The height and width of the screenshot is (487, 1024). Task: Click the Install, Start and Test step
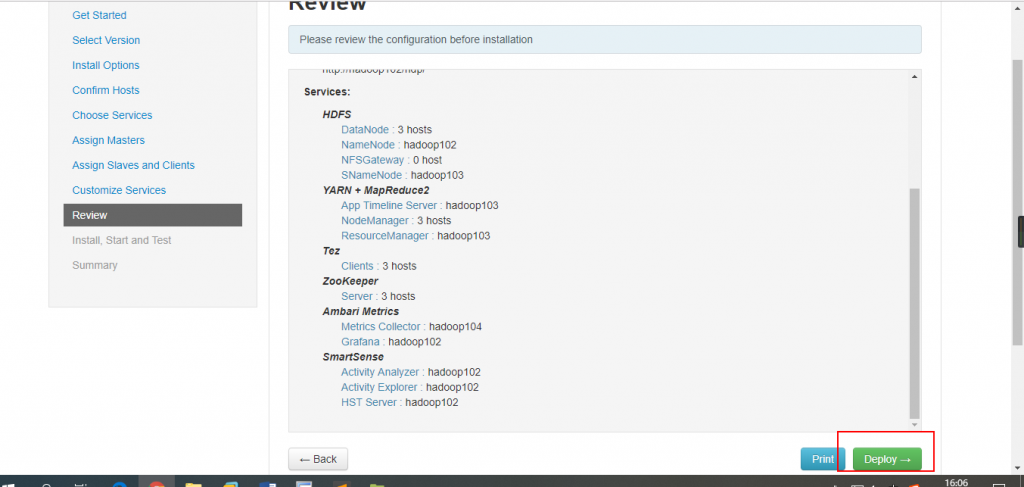point(121,240)
